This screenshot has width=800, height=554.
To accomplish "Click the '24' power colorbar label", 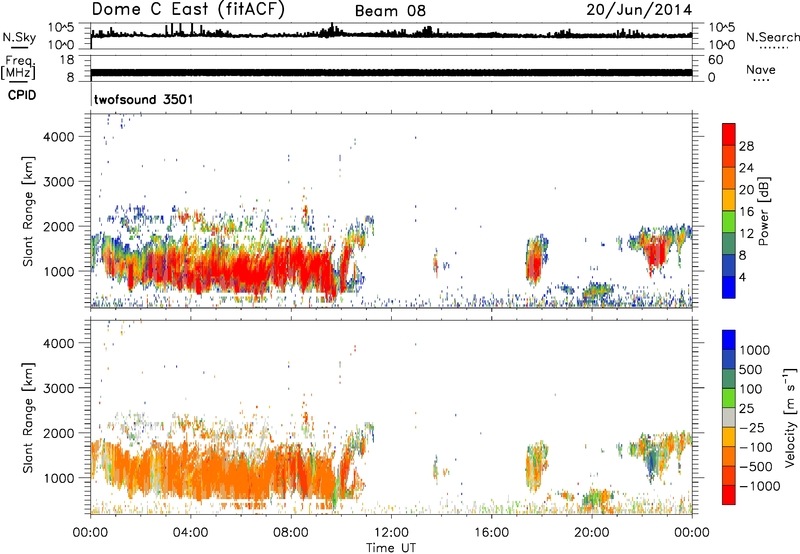I will click(x=746, y=168).
